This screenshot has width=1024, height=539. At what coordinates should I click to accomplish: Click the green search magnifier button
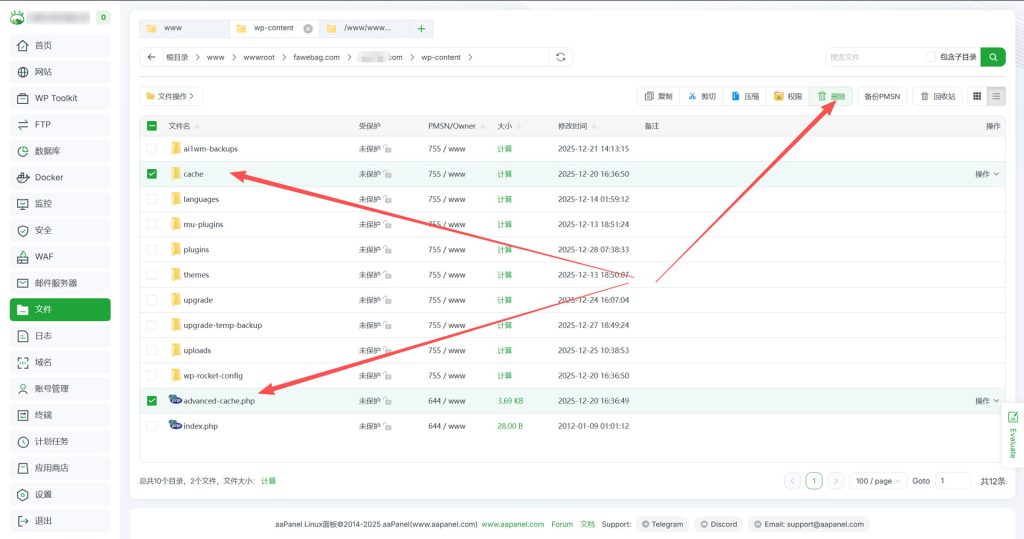click(x=992, y=57)
